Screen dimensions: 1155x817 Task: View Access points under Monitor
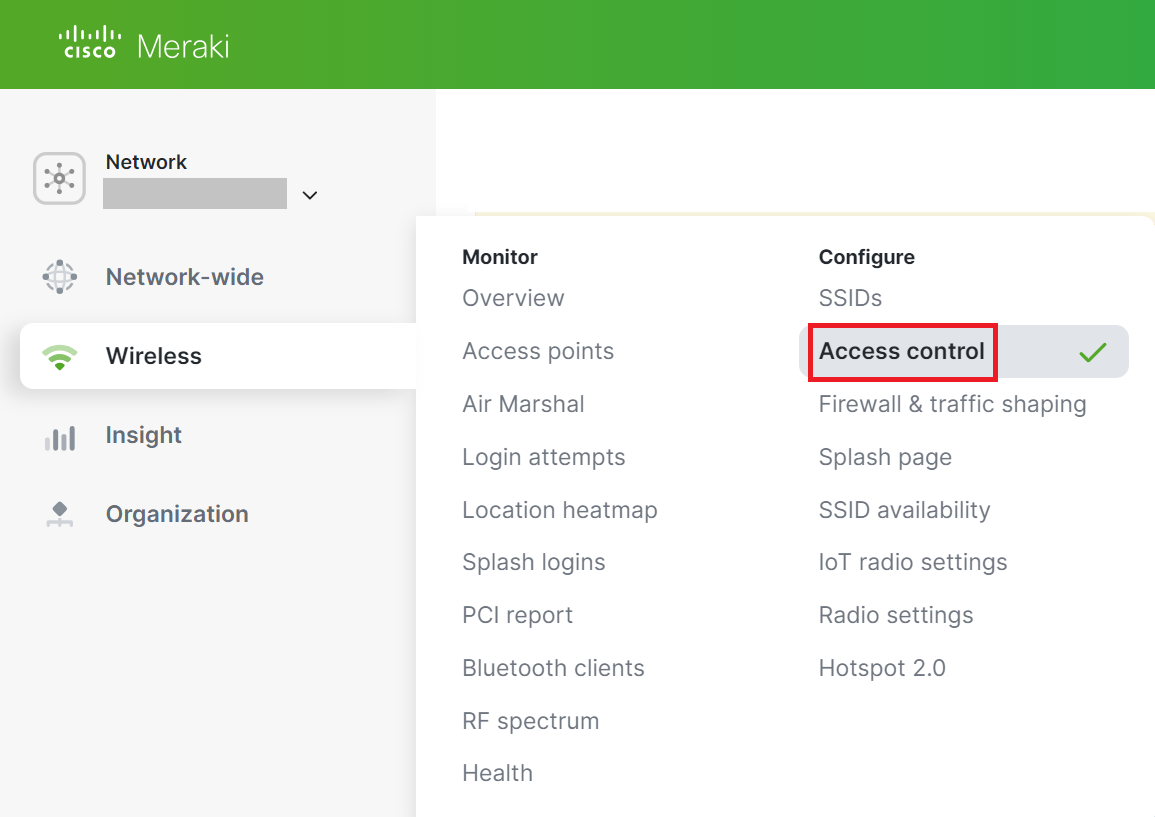(538, 351)
